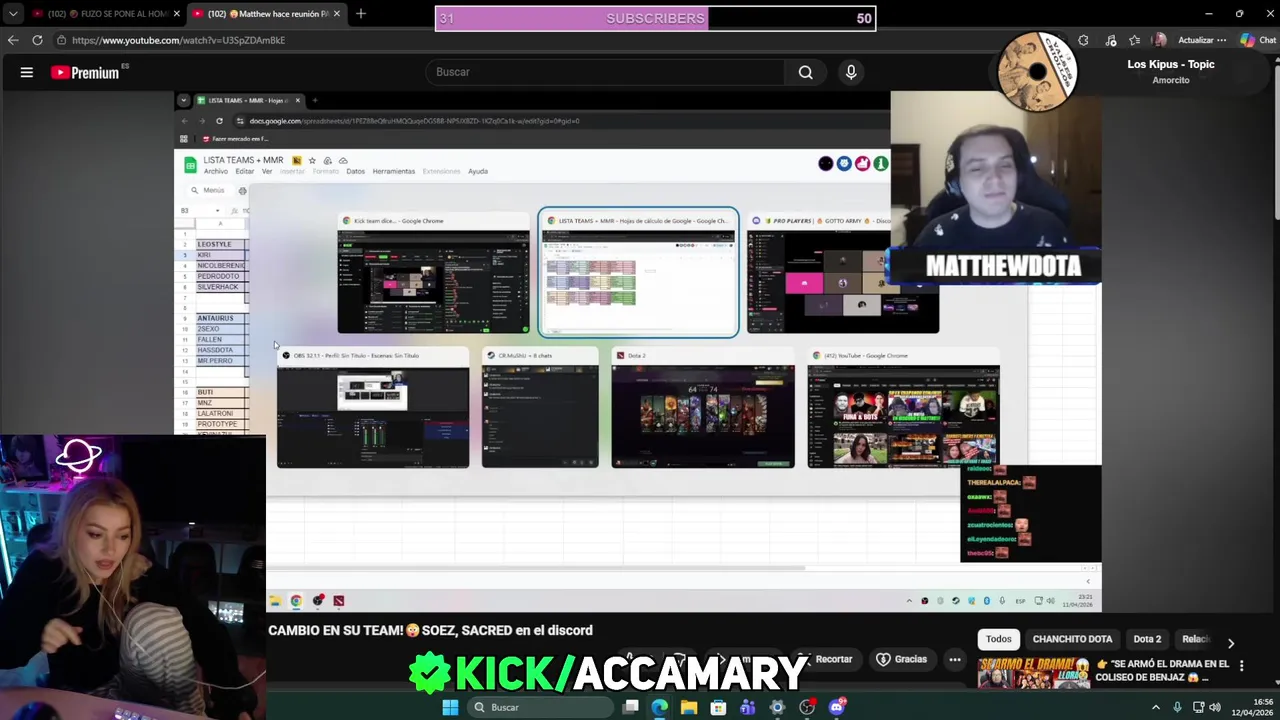Click the SILVERHACK cell in the spreadsheet
Viewport: 1280px width, 720px height.
(219, 287)
